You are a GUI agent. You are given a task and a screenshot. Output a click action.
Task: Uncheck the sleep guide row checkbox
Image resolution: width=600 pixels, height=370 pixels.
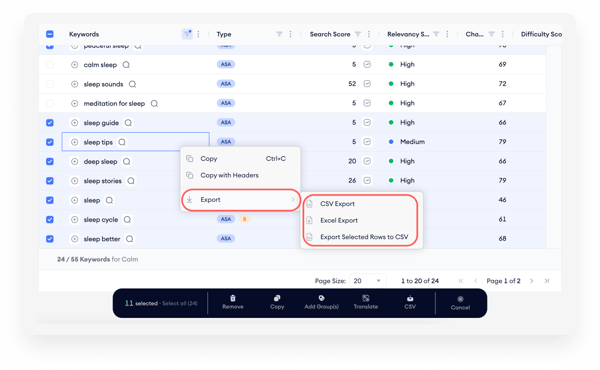click(50, 123)
